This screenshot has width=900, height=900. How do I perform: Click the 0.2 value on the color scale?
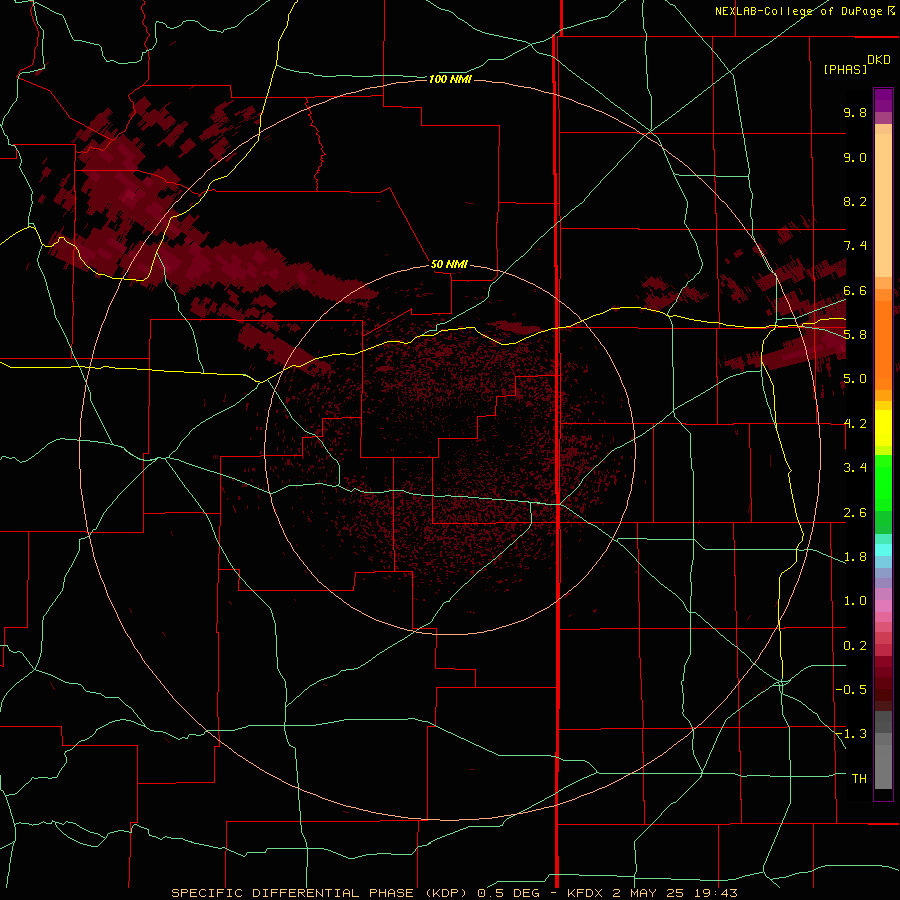855,646
